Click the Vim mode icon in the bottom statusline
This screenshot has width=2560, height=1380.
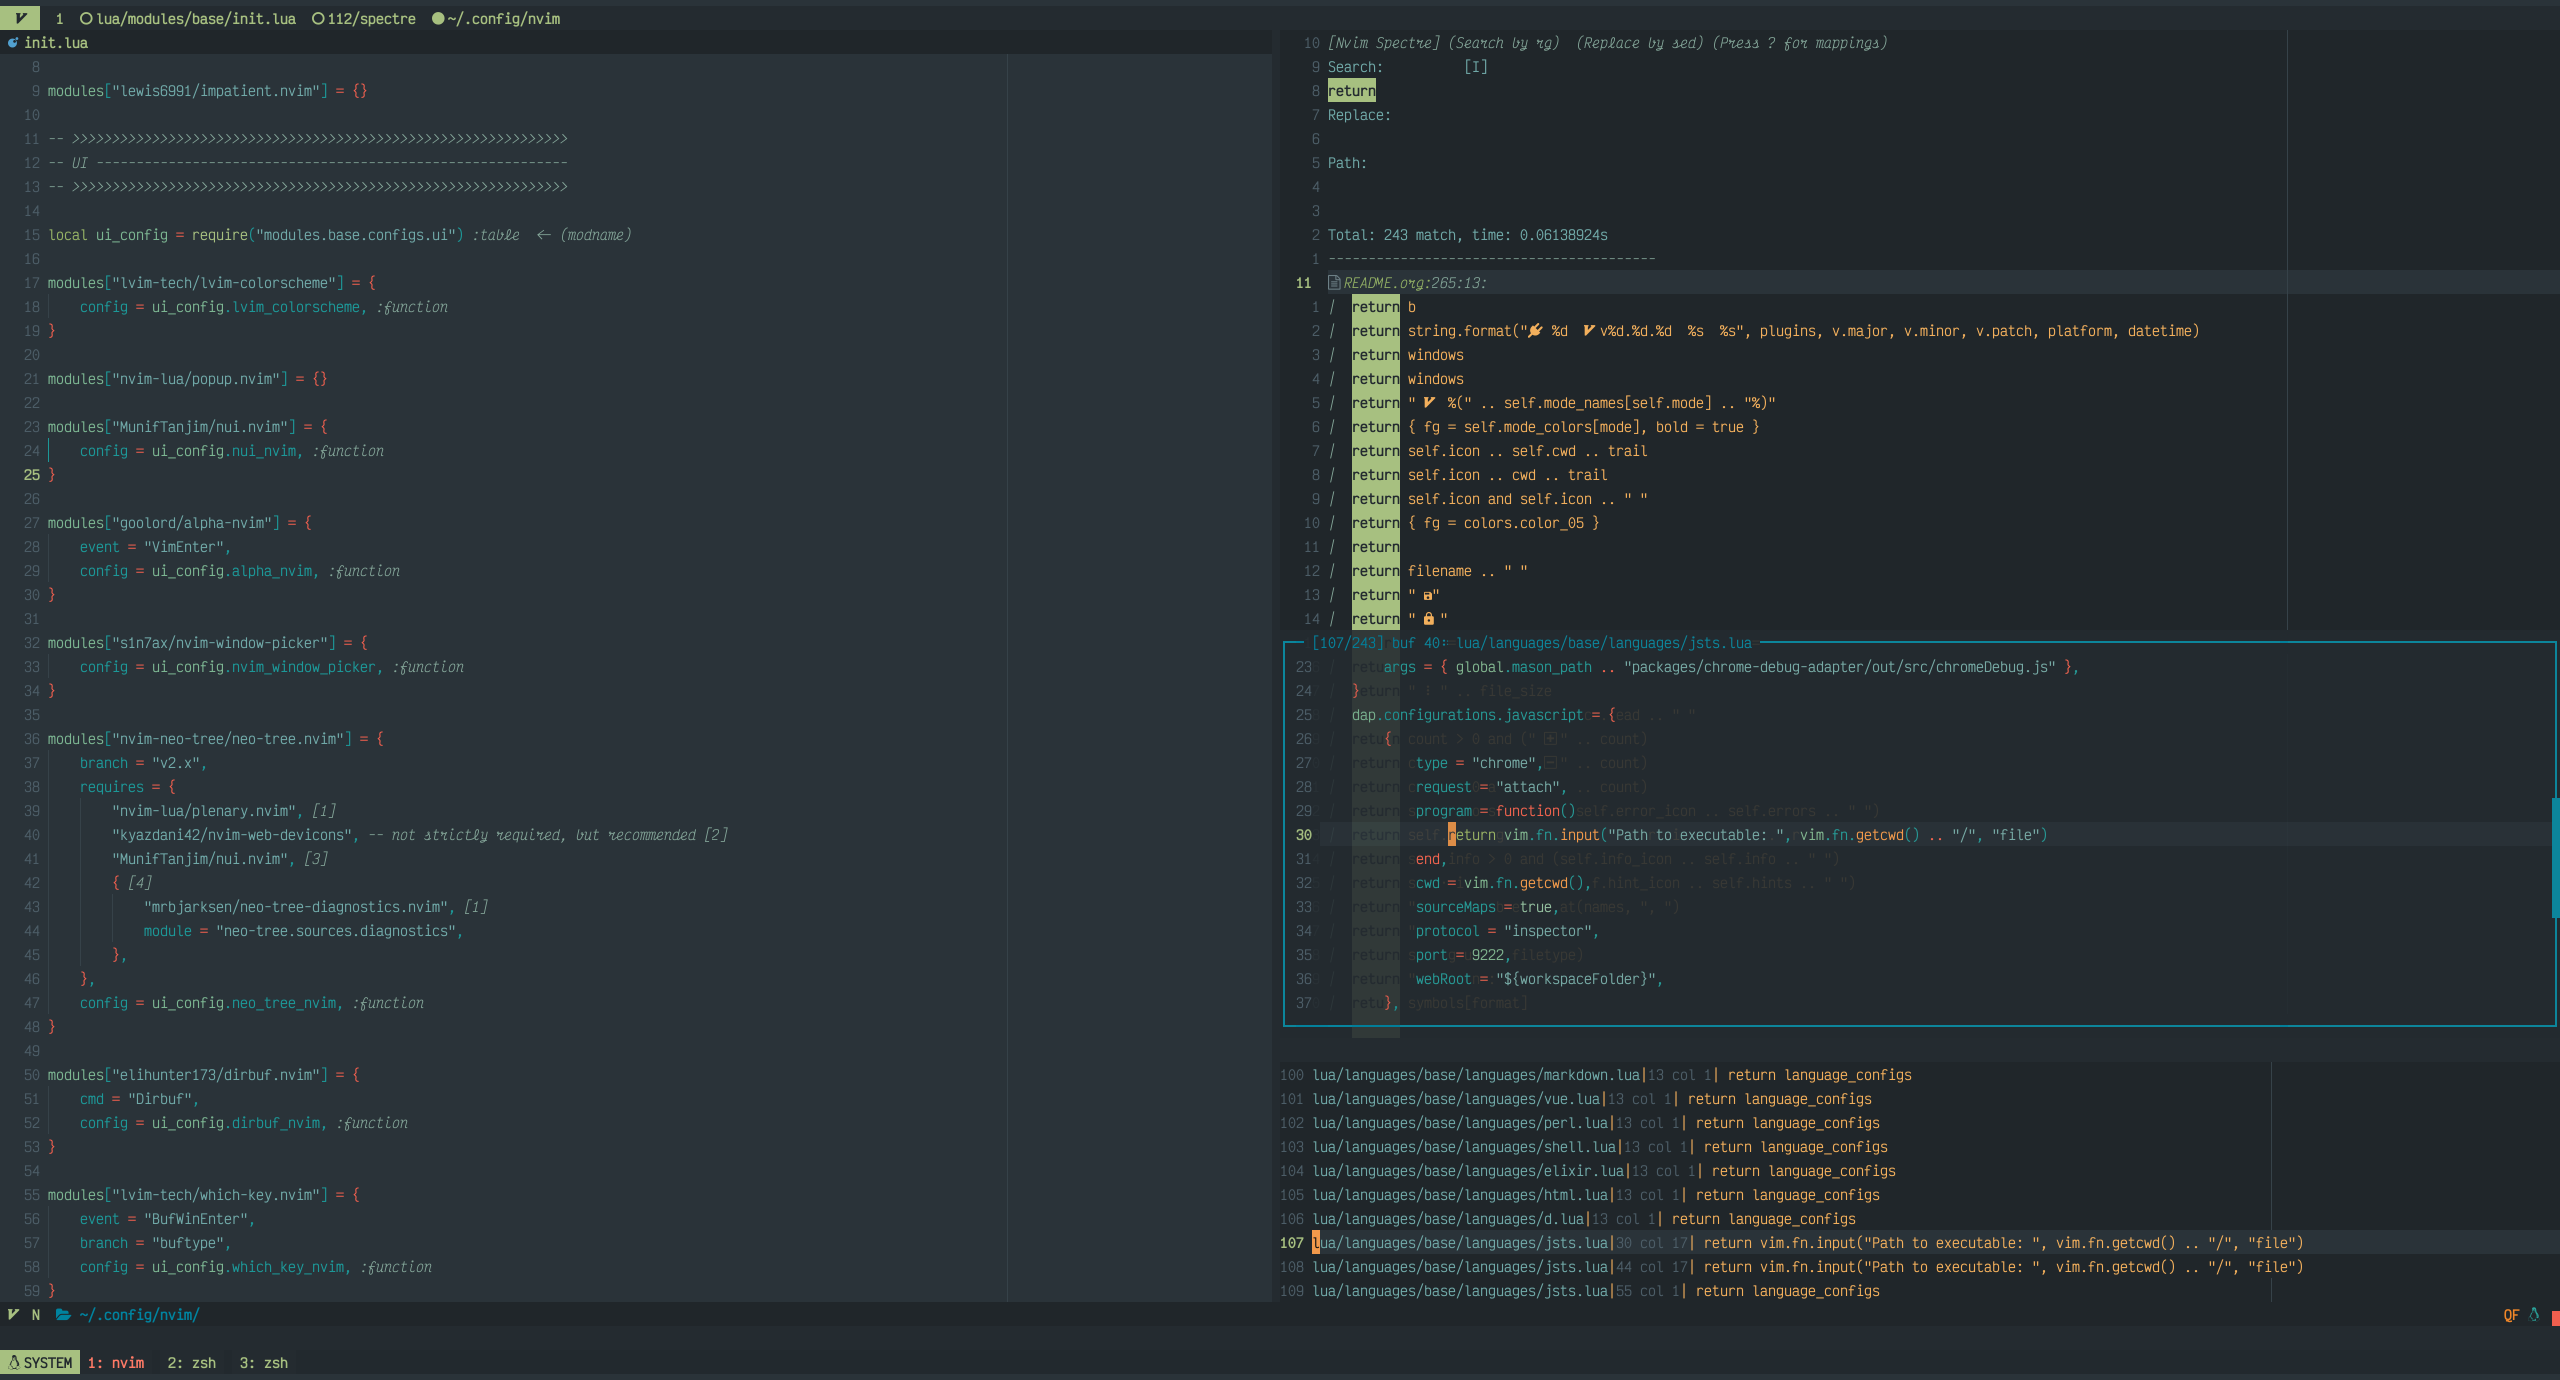(13, 1315)
